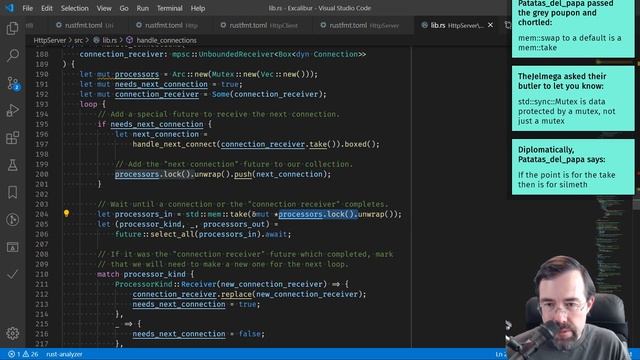The width and height of the screenshot is (640, 360).
Task: Expand HttpServer breadcrumb segment
Action: (49, 40)
